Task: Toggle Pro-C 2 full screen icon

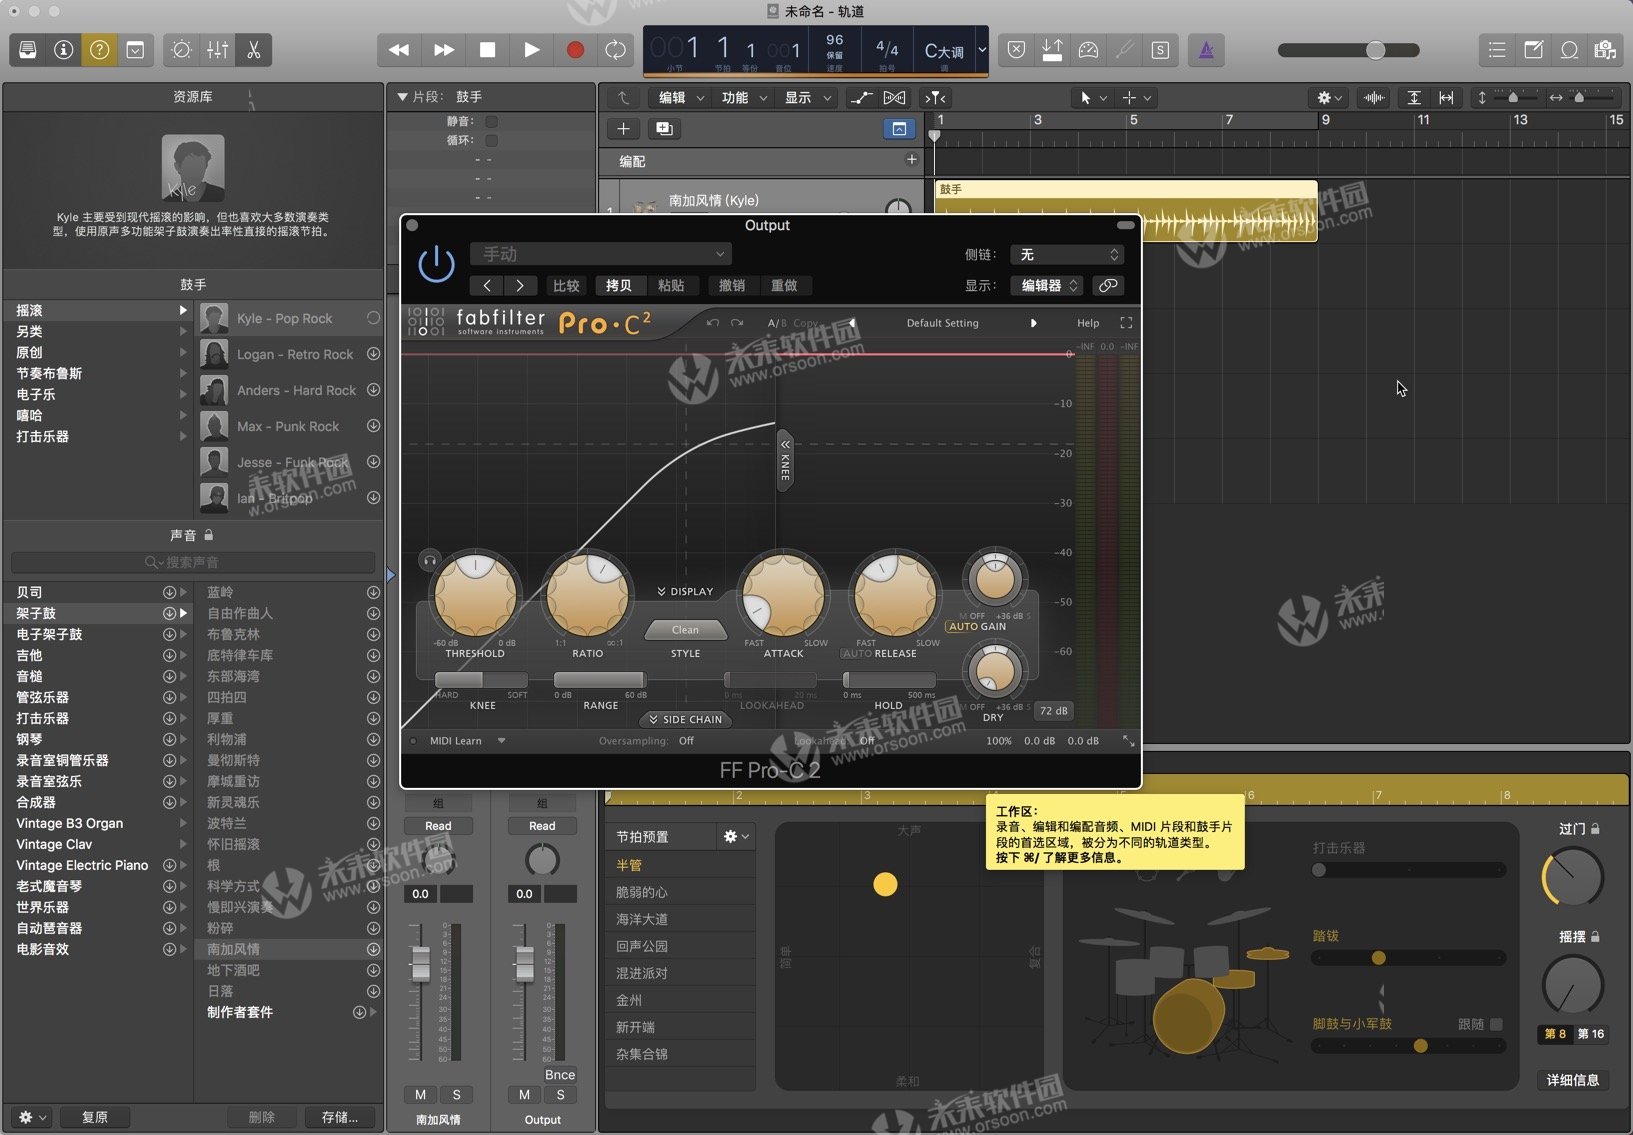Action: pos(1126,323)
